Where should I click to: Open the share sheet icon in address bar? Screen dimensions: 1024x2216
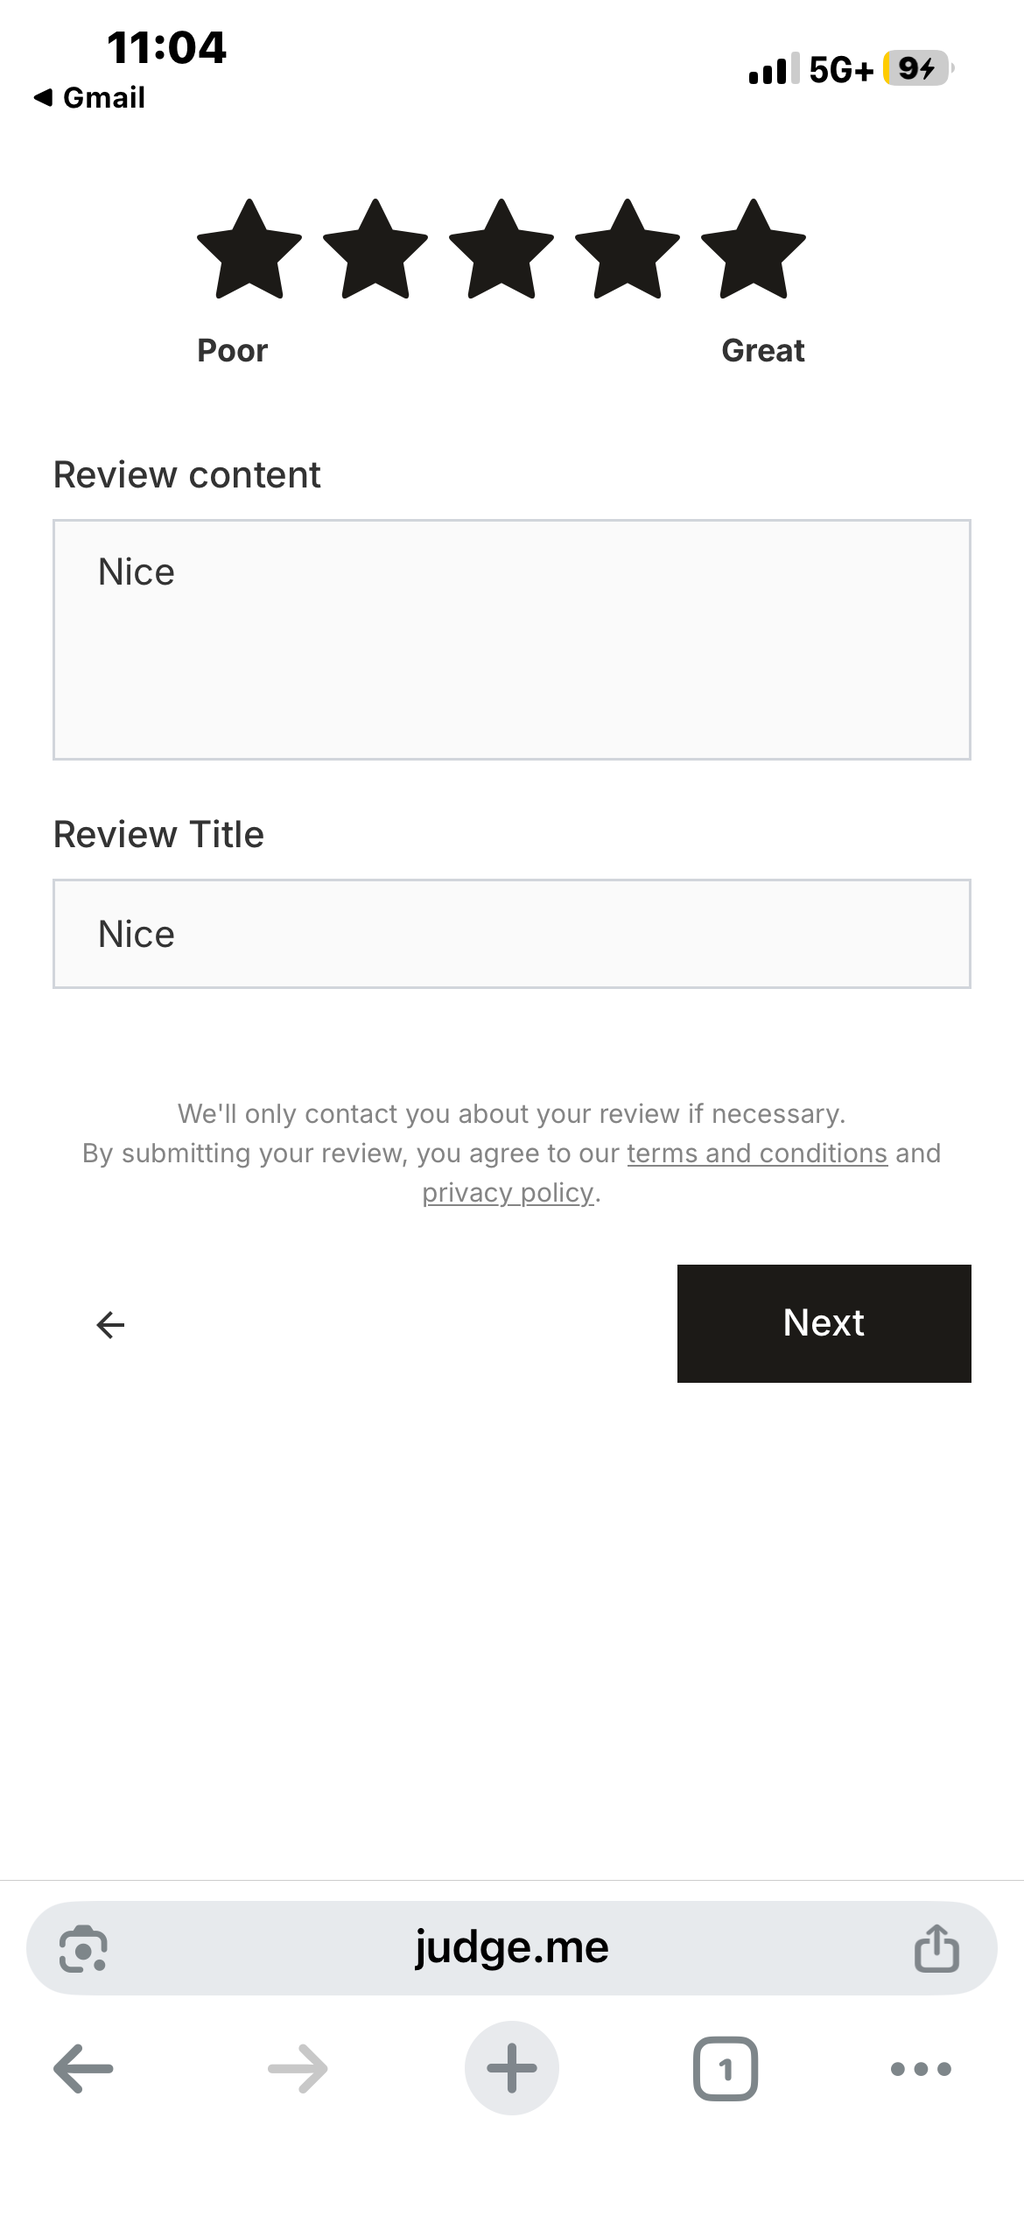(937, 1947)
